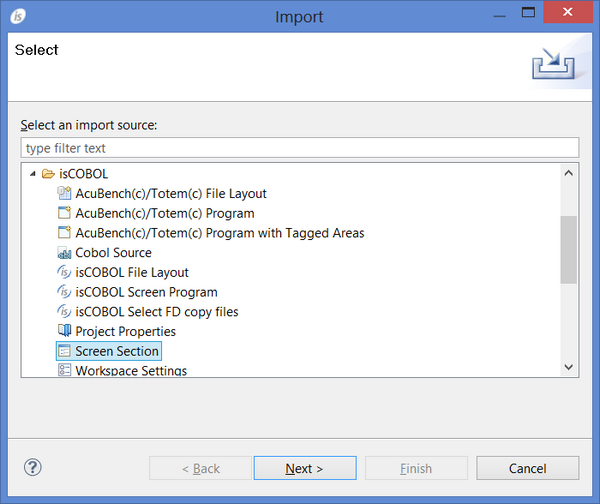600x504 pixels.
Task: Click the AcuBench/Totem Program icon
Action: (x=65, y=213)
